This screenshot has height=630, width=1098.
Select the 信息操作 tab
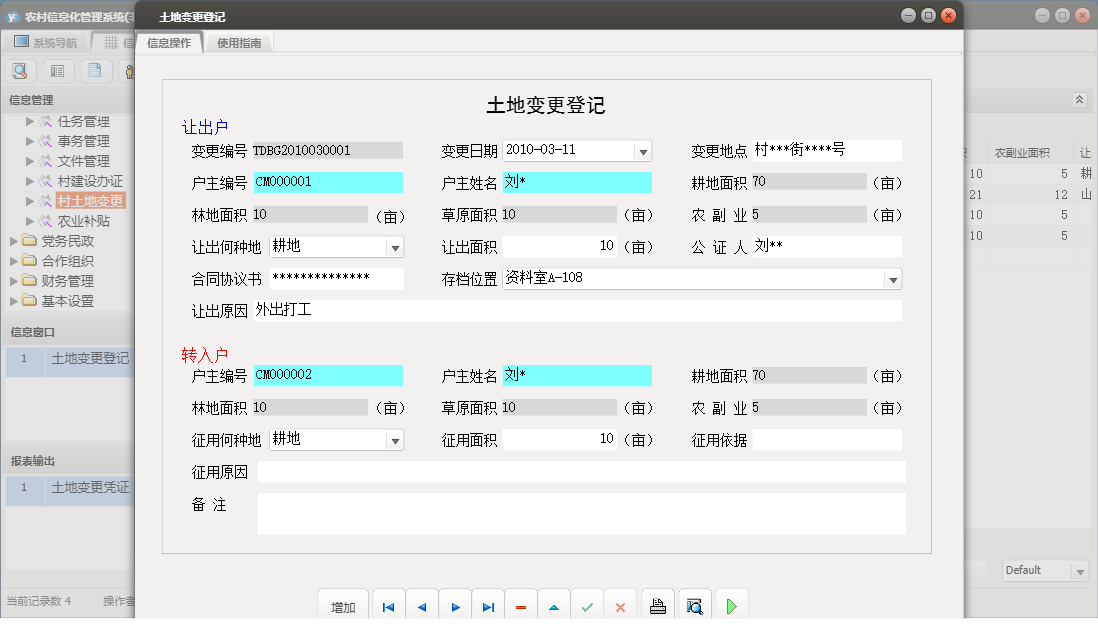click(168, 43)
